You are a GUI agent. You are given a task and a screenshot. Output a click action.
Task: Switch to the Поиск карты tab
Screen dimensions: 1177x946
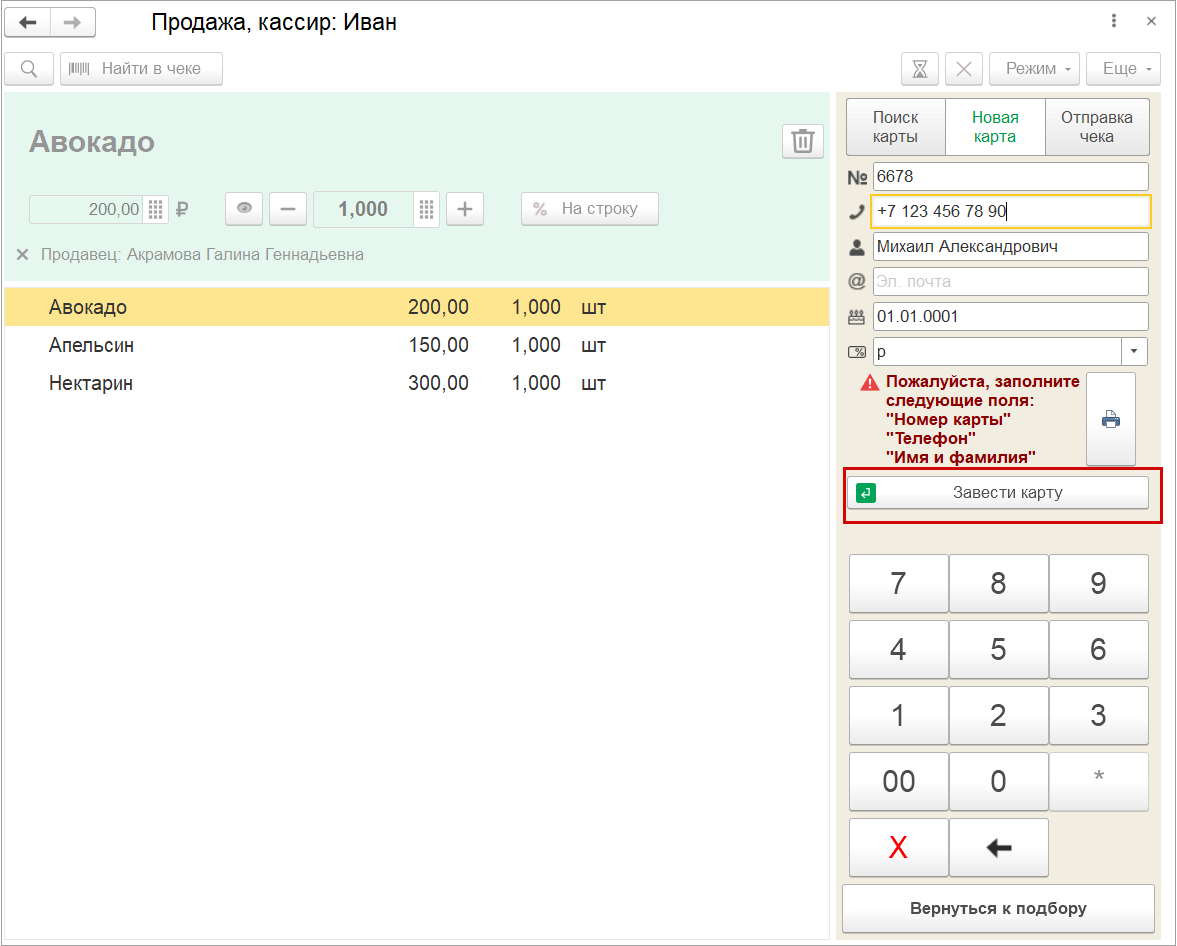[895, 127]
